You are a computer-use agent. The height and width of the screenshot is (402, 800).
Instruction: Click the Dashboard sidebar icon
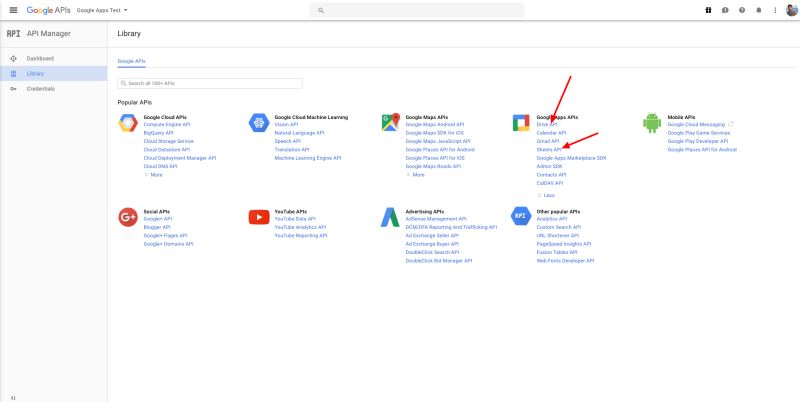tap(13, 59)
